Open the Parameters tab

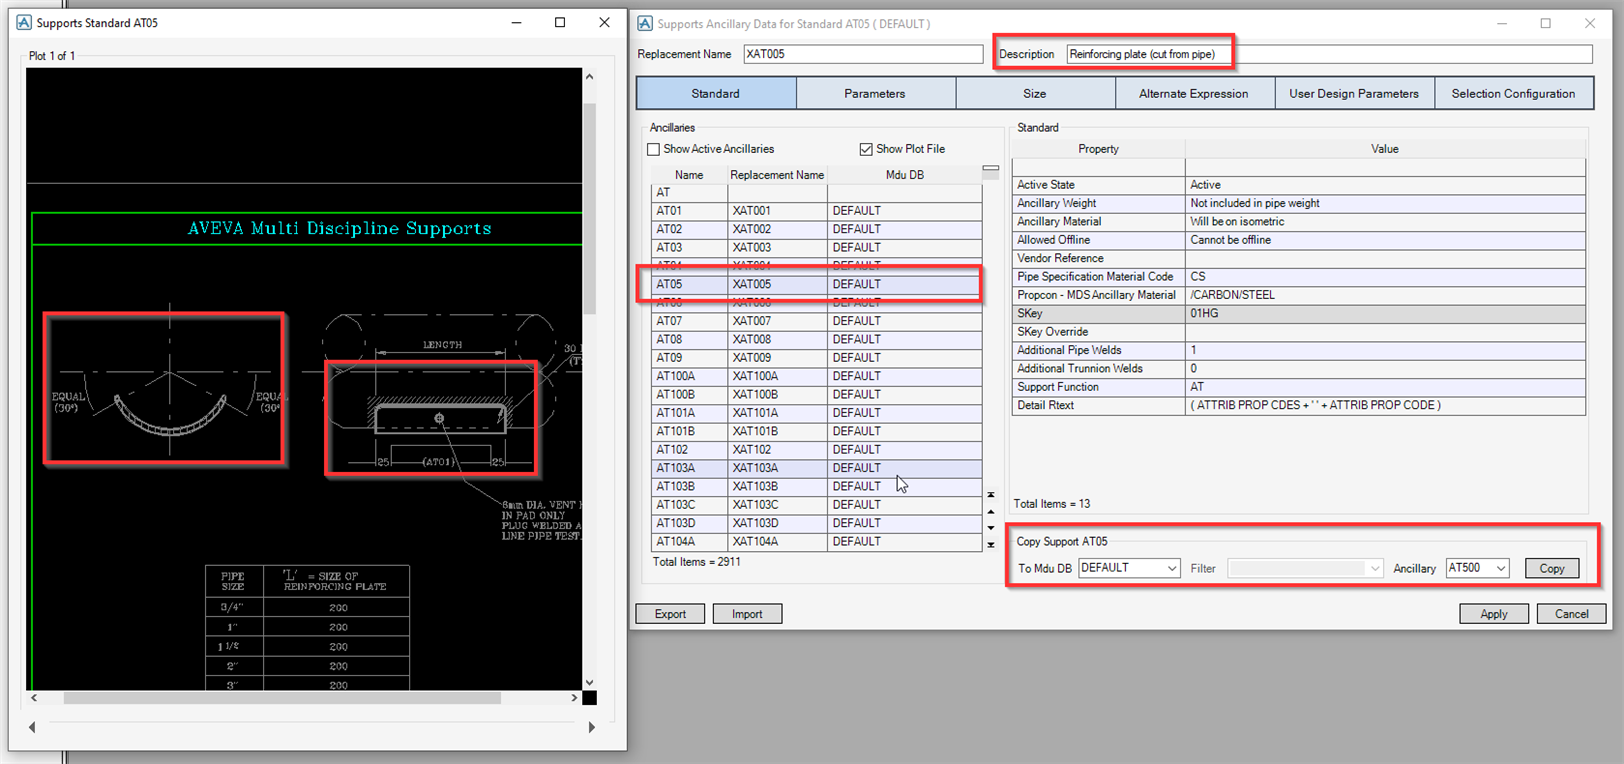click(875, 93)
